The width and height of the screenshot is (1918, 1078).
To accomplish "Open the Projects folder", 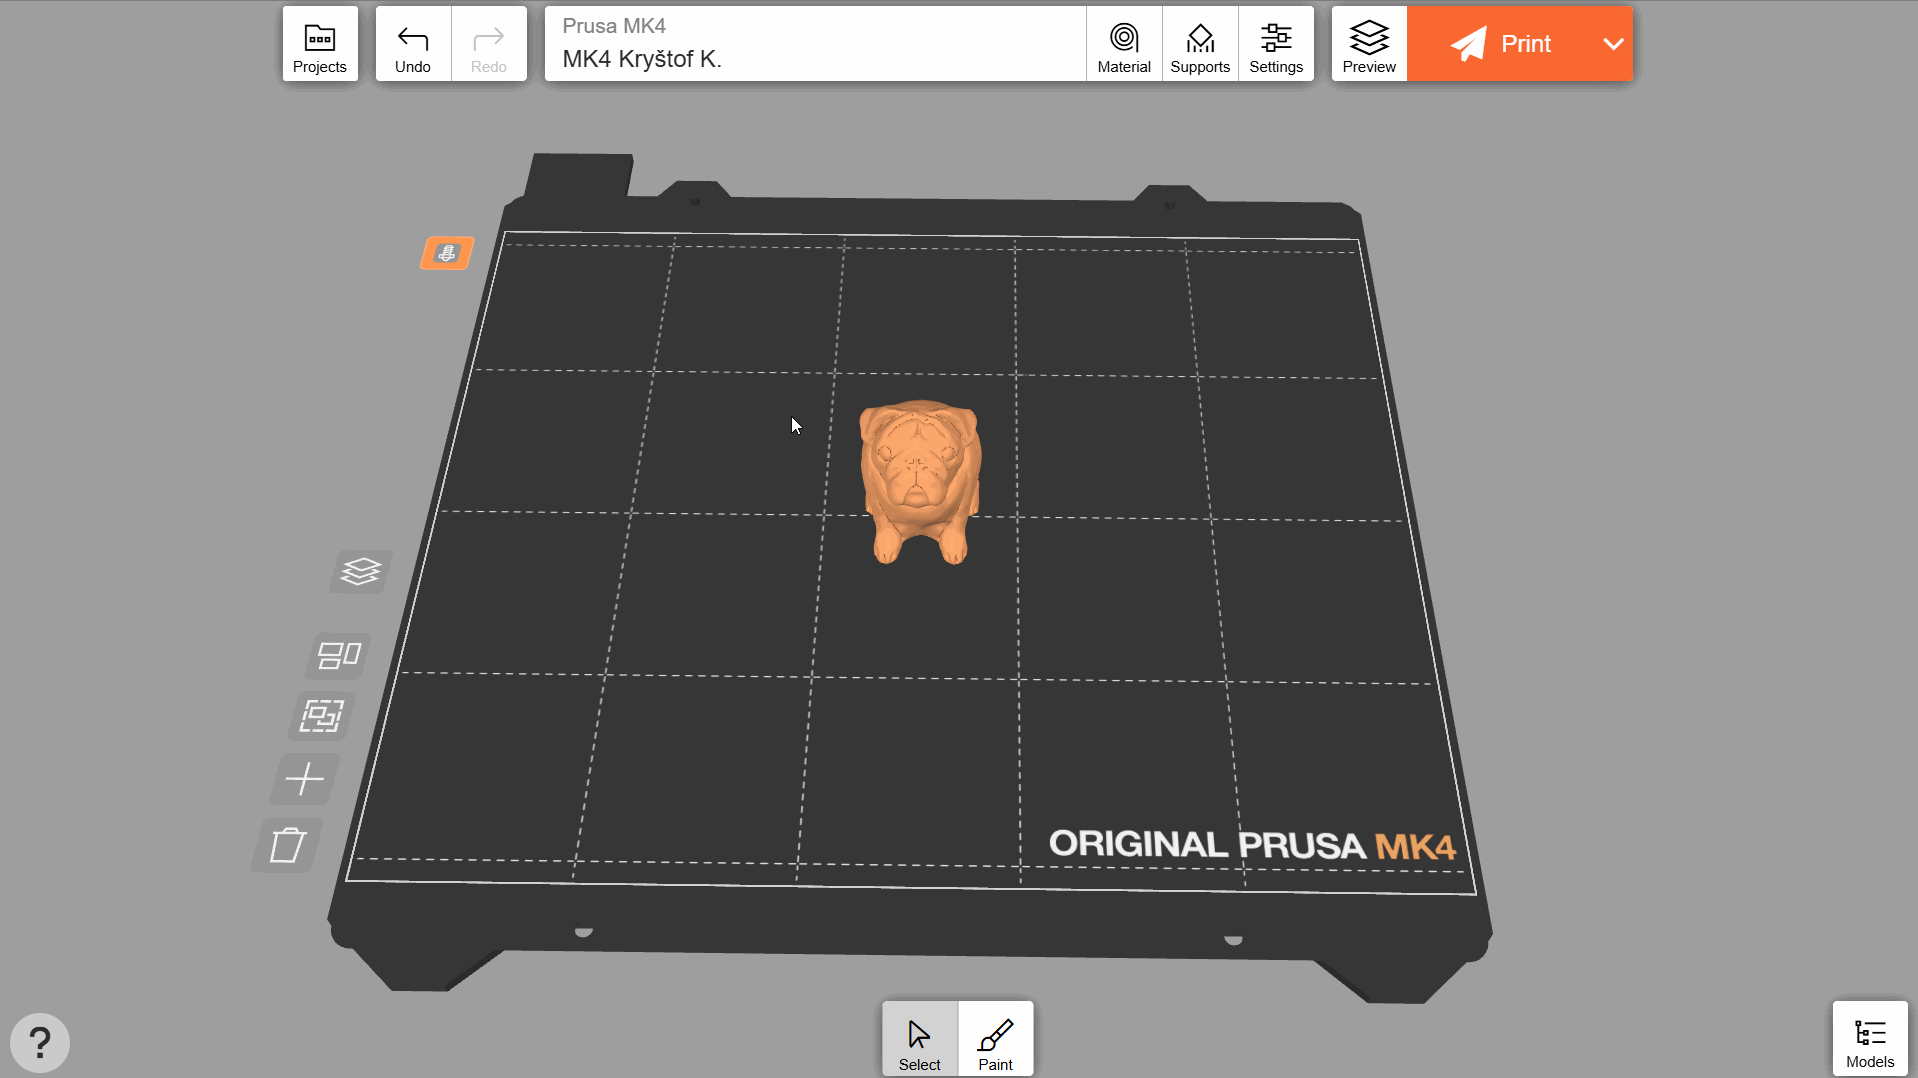I will [x=319, y=44].
